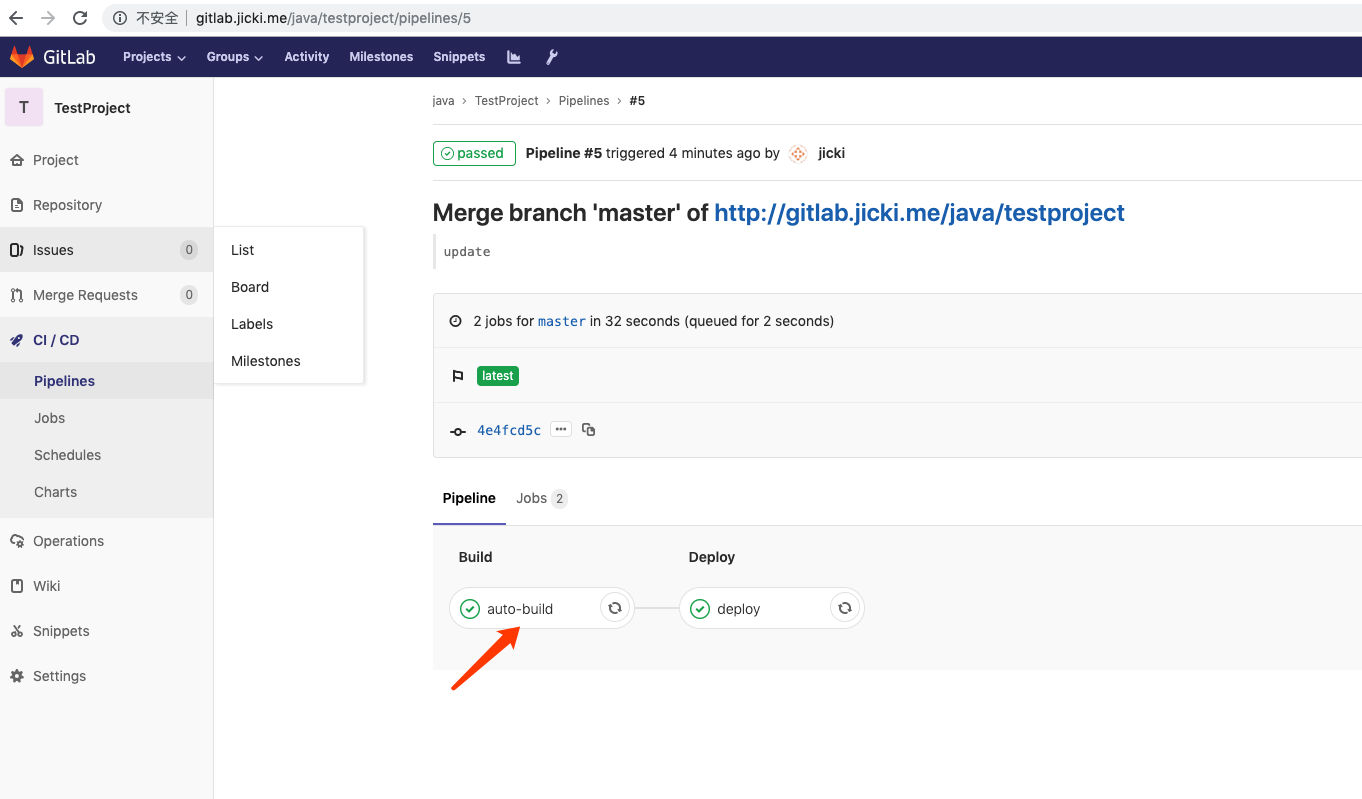Switch to the Jobs tab
Viewport: 1362px width, 799px height.
click(x=531, y=498)
